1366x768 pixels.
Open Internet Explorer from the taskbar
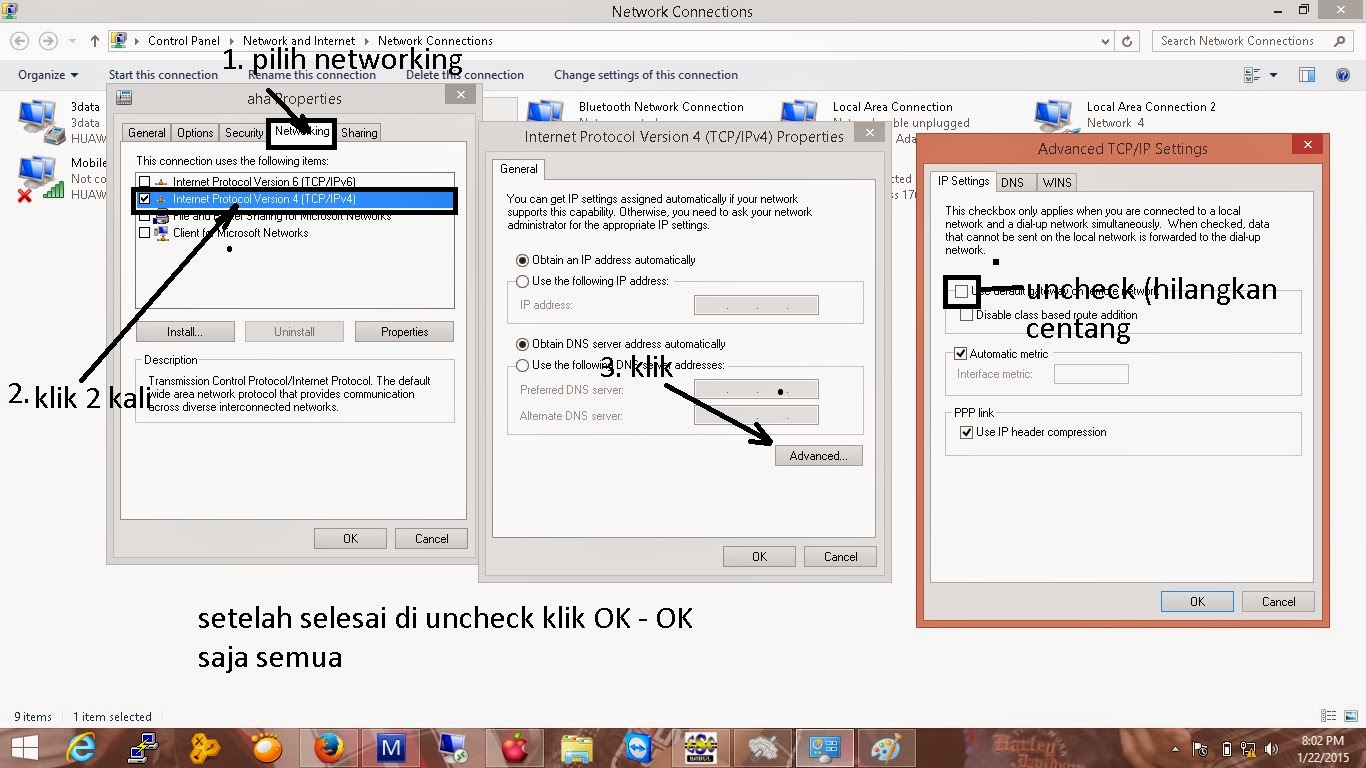[81, 747]
